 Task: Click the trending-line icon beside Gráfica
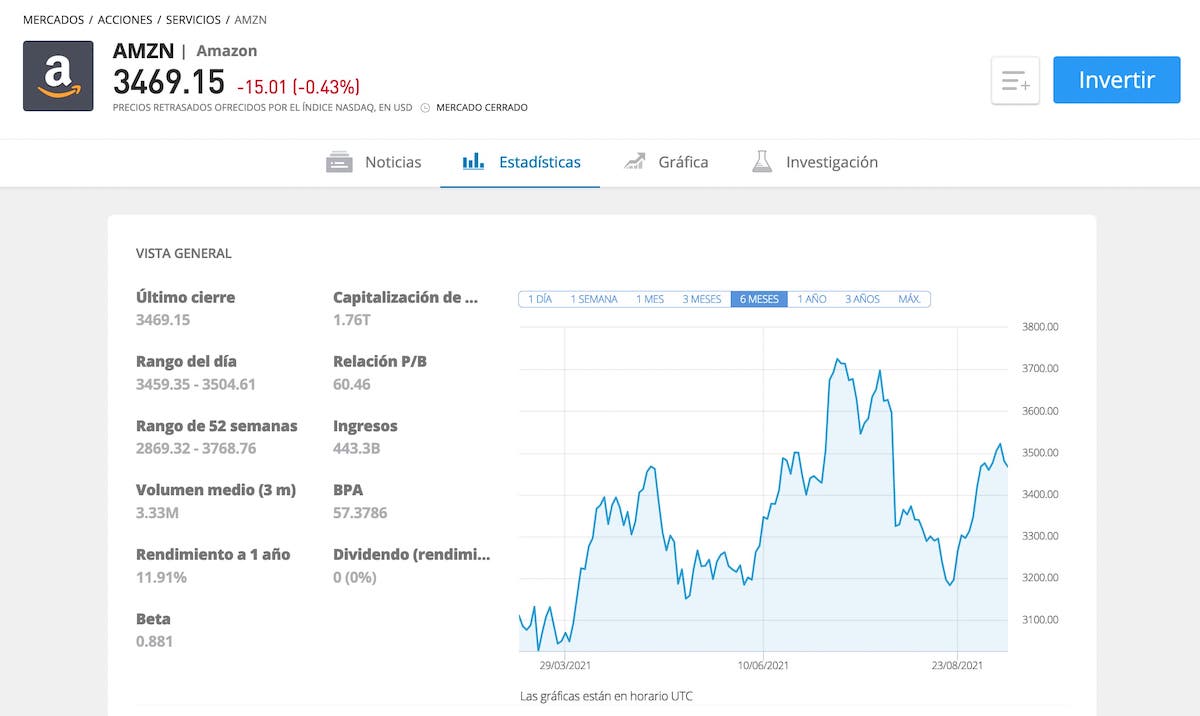[x=634, y=160]
